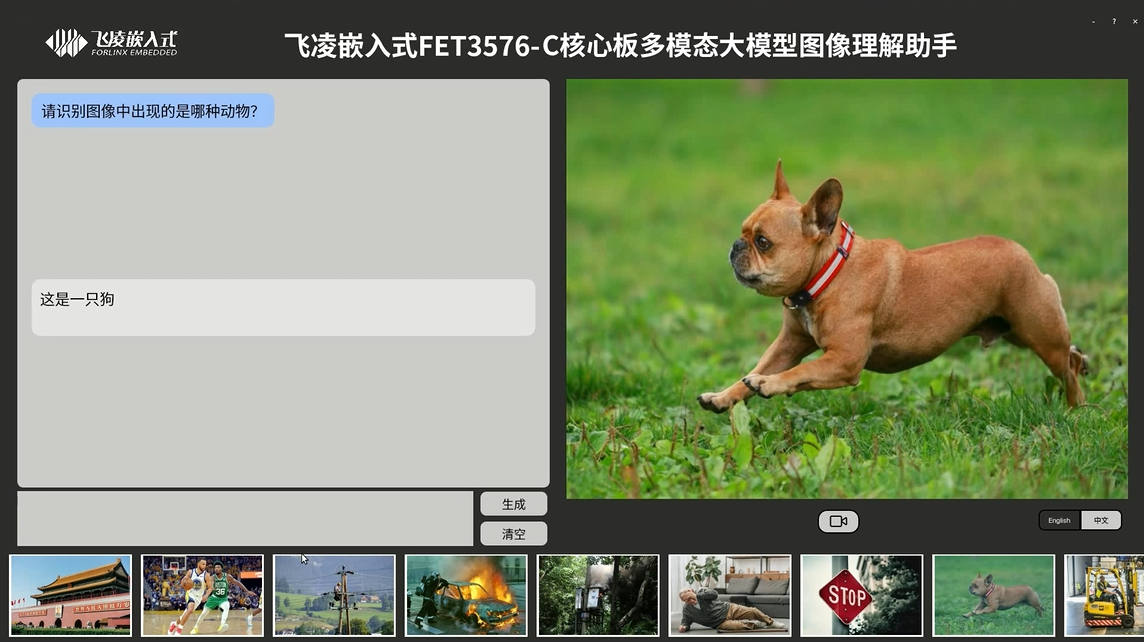The width and height of the screenshot is (1144, 642).
Task: Switch language to 中文
Action: (1100, 520)
